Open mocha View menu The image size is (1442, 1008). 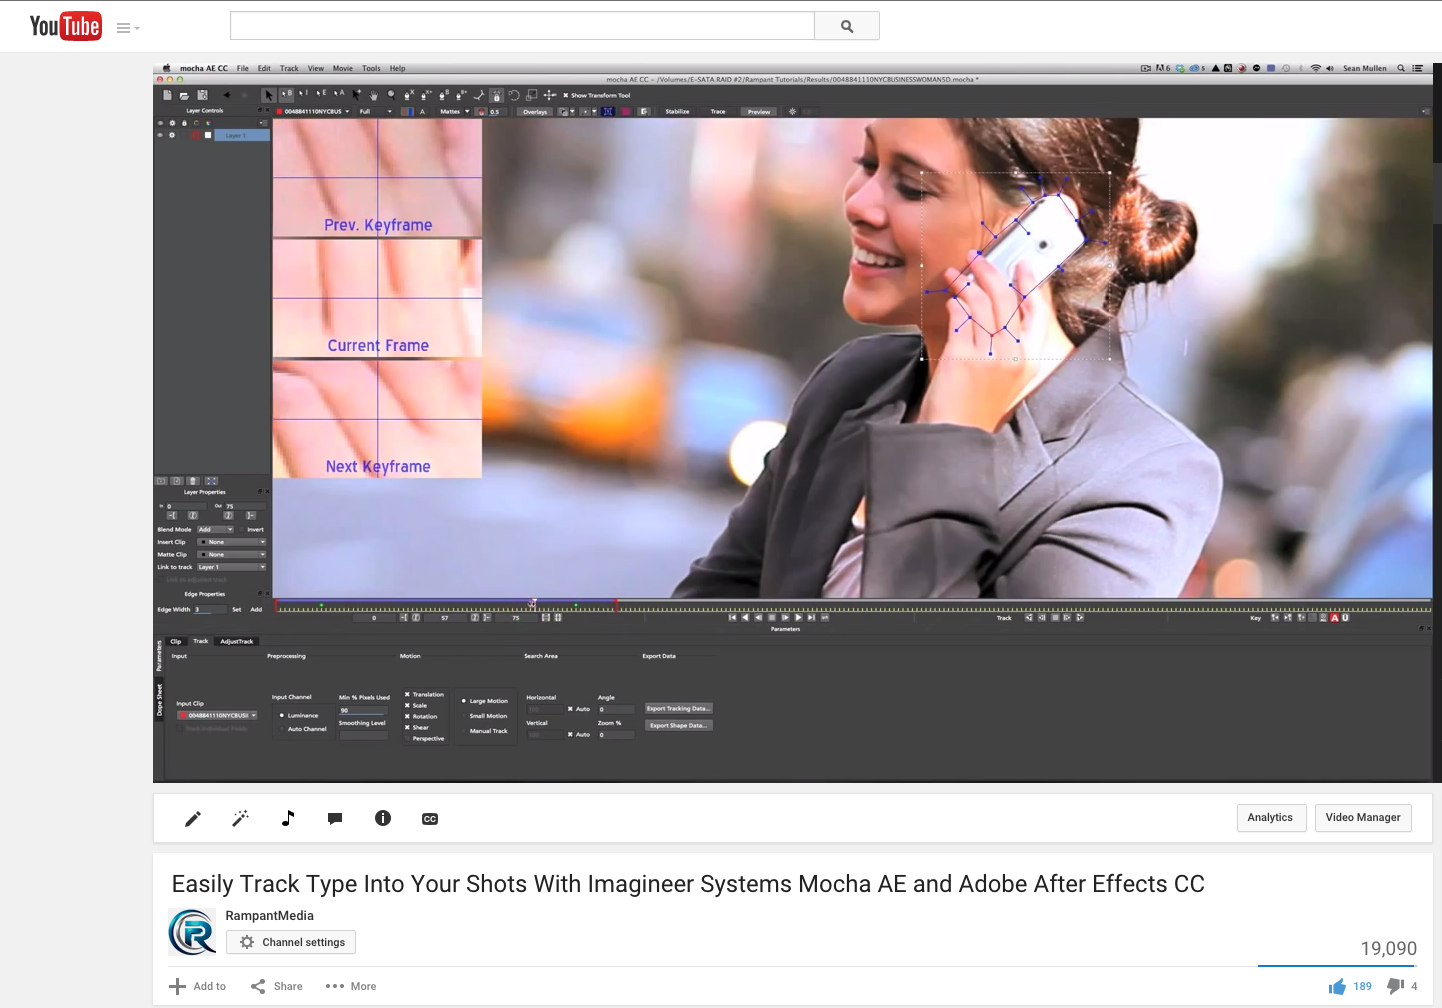click(316, 69)
